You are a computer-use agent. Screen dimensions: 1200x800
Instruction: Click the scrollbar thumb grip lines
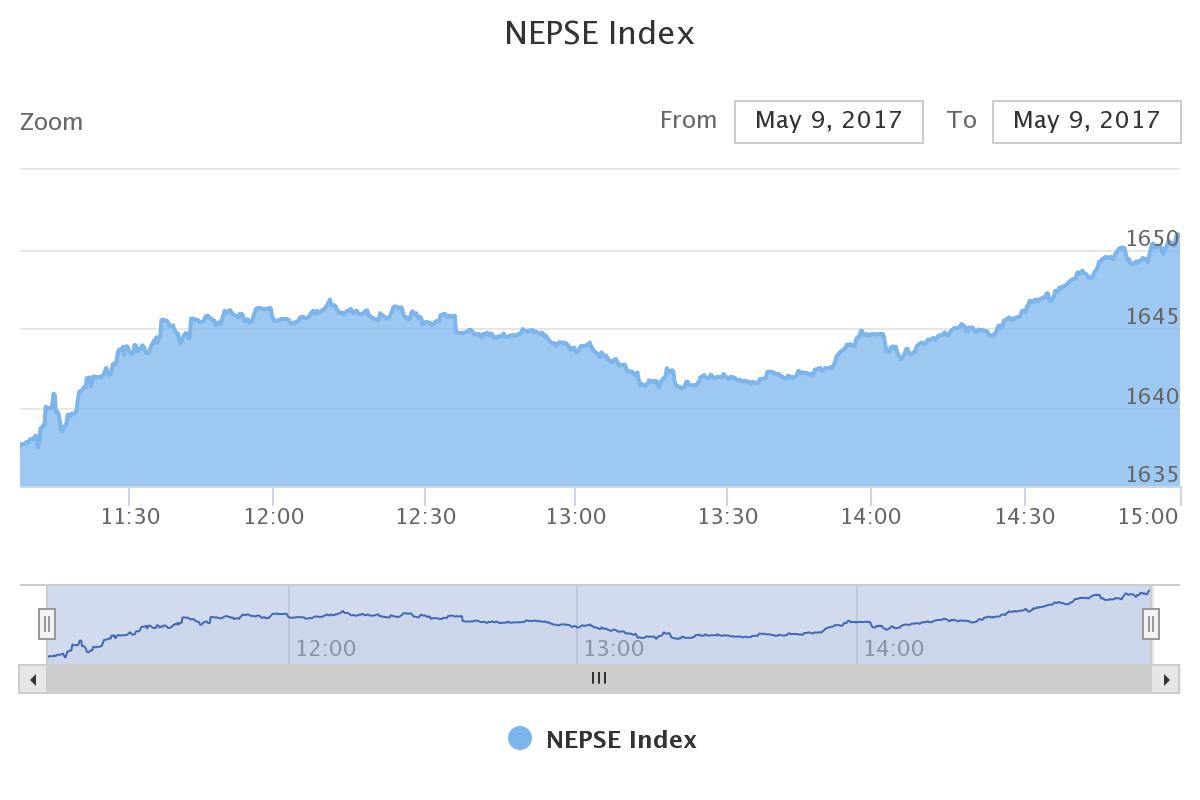(x=599, y=678)
